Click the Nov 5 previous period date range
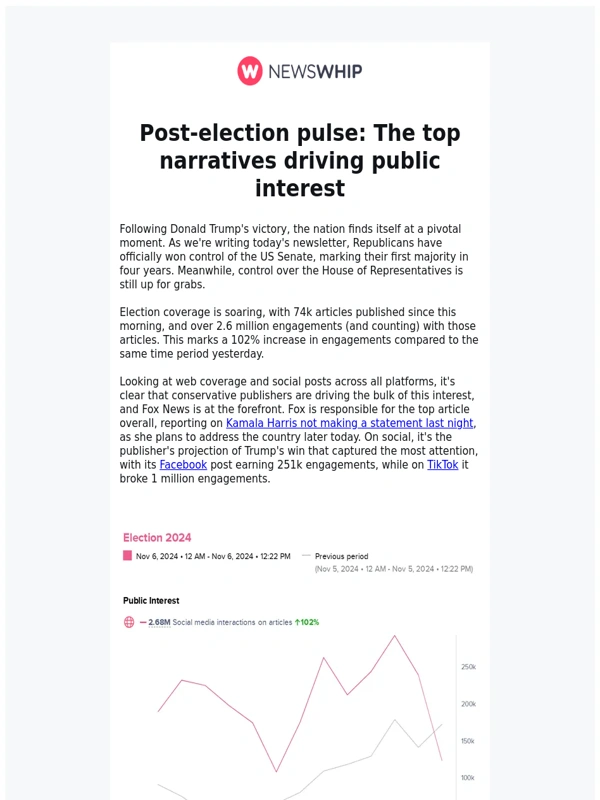600x800 pixels. [x=394, y=569]
